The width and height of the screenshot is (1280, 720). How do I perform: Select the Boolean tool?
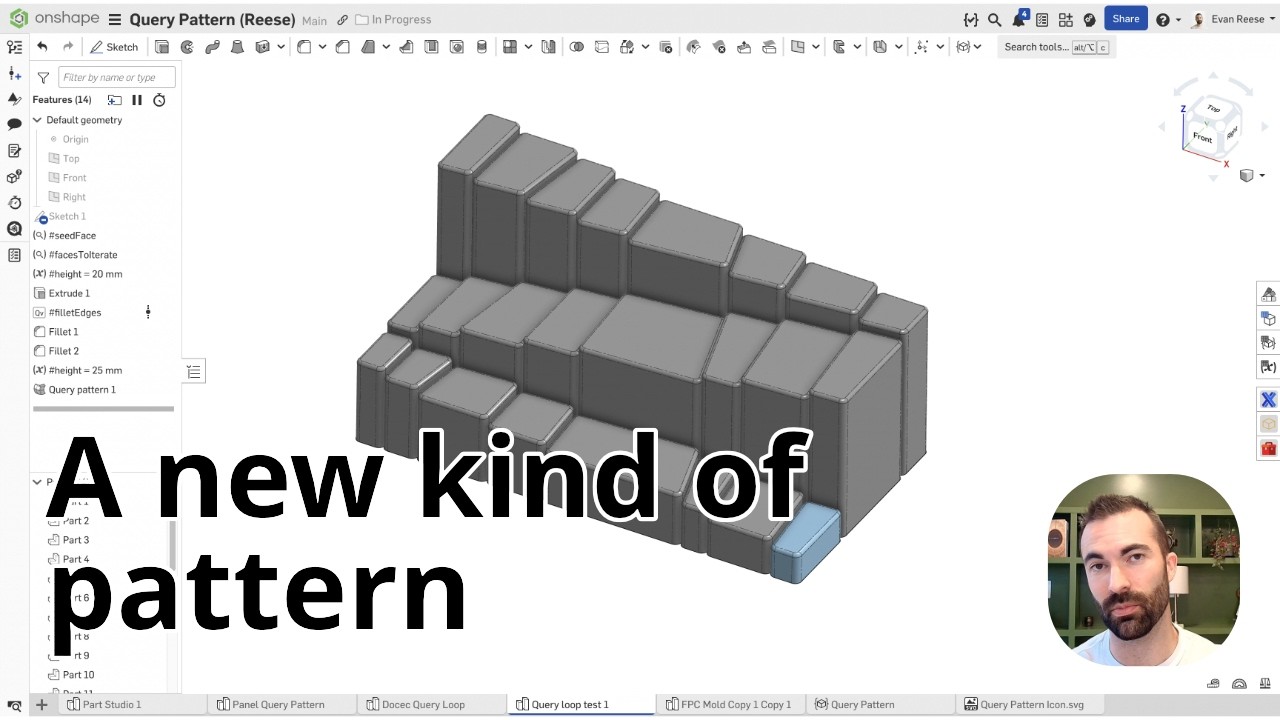576,47
